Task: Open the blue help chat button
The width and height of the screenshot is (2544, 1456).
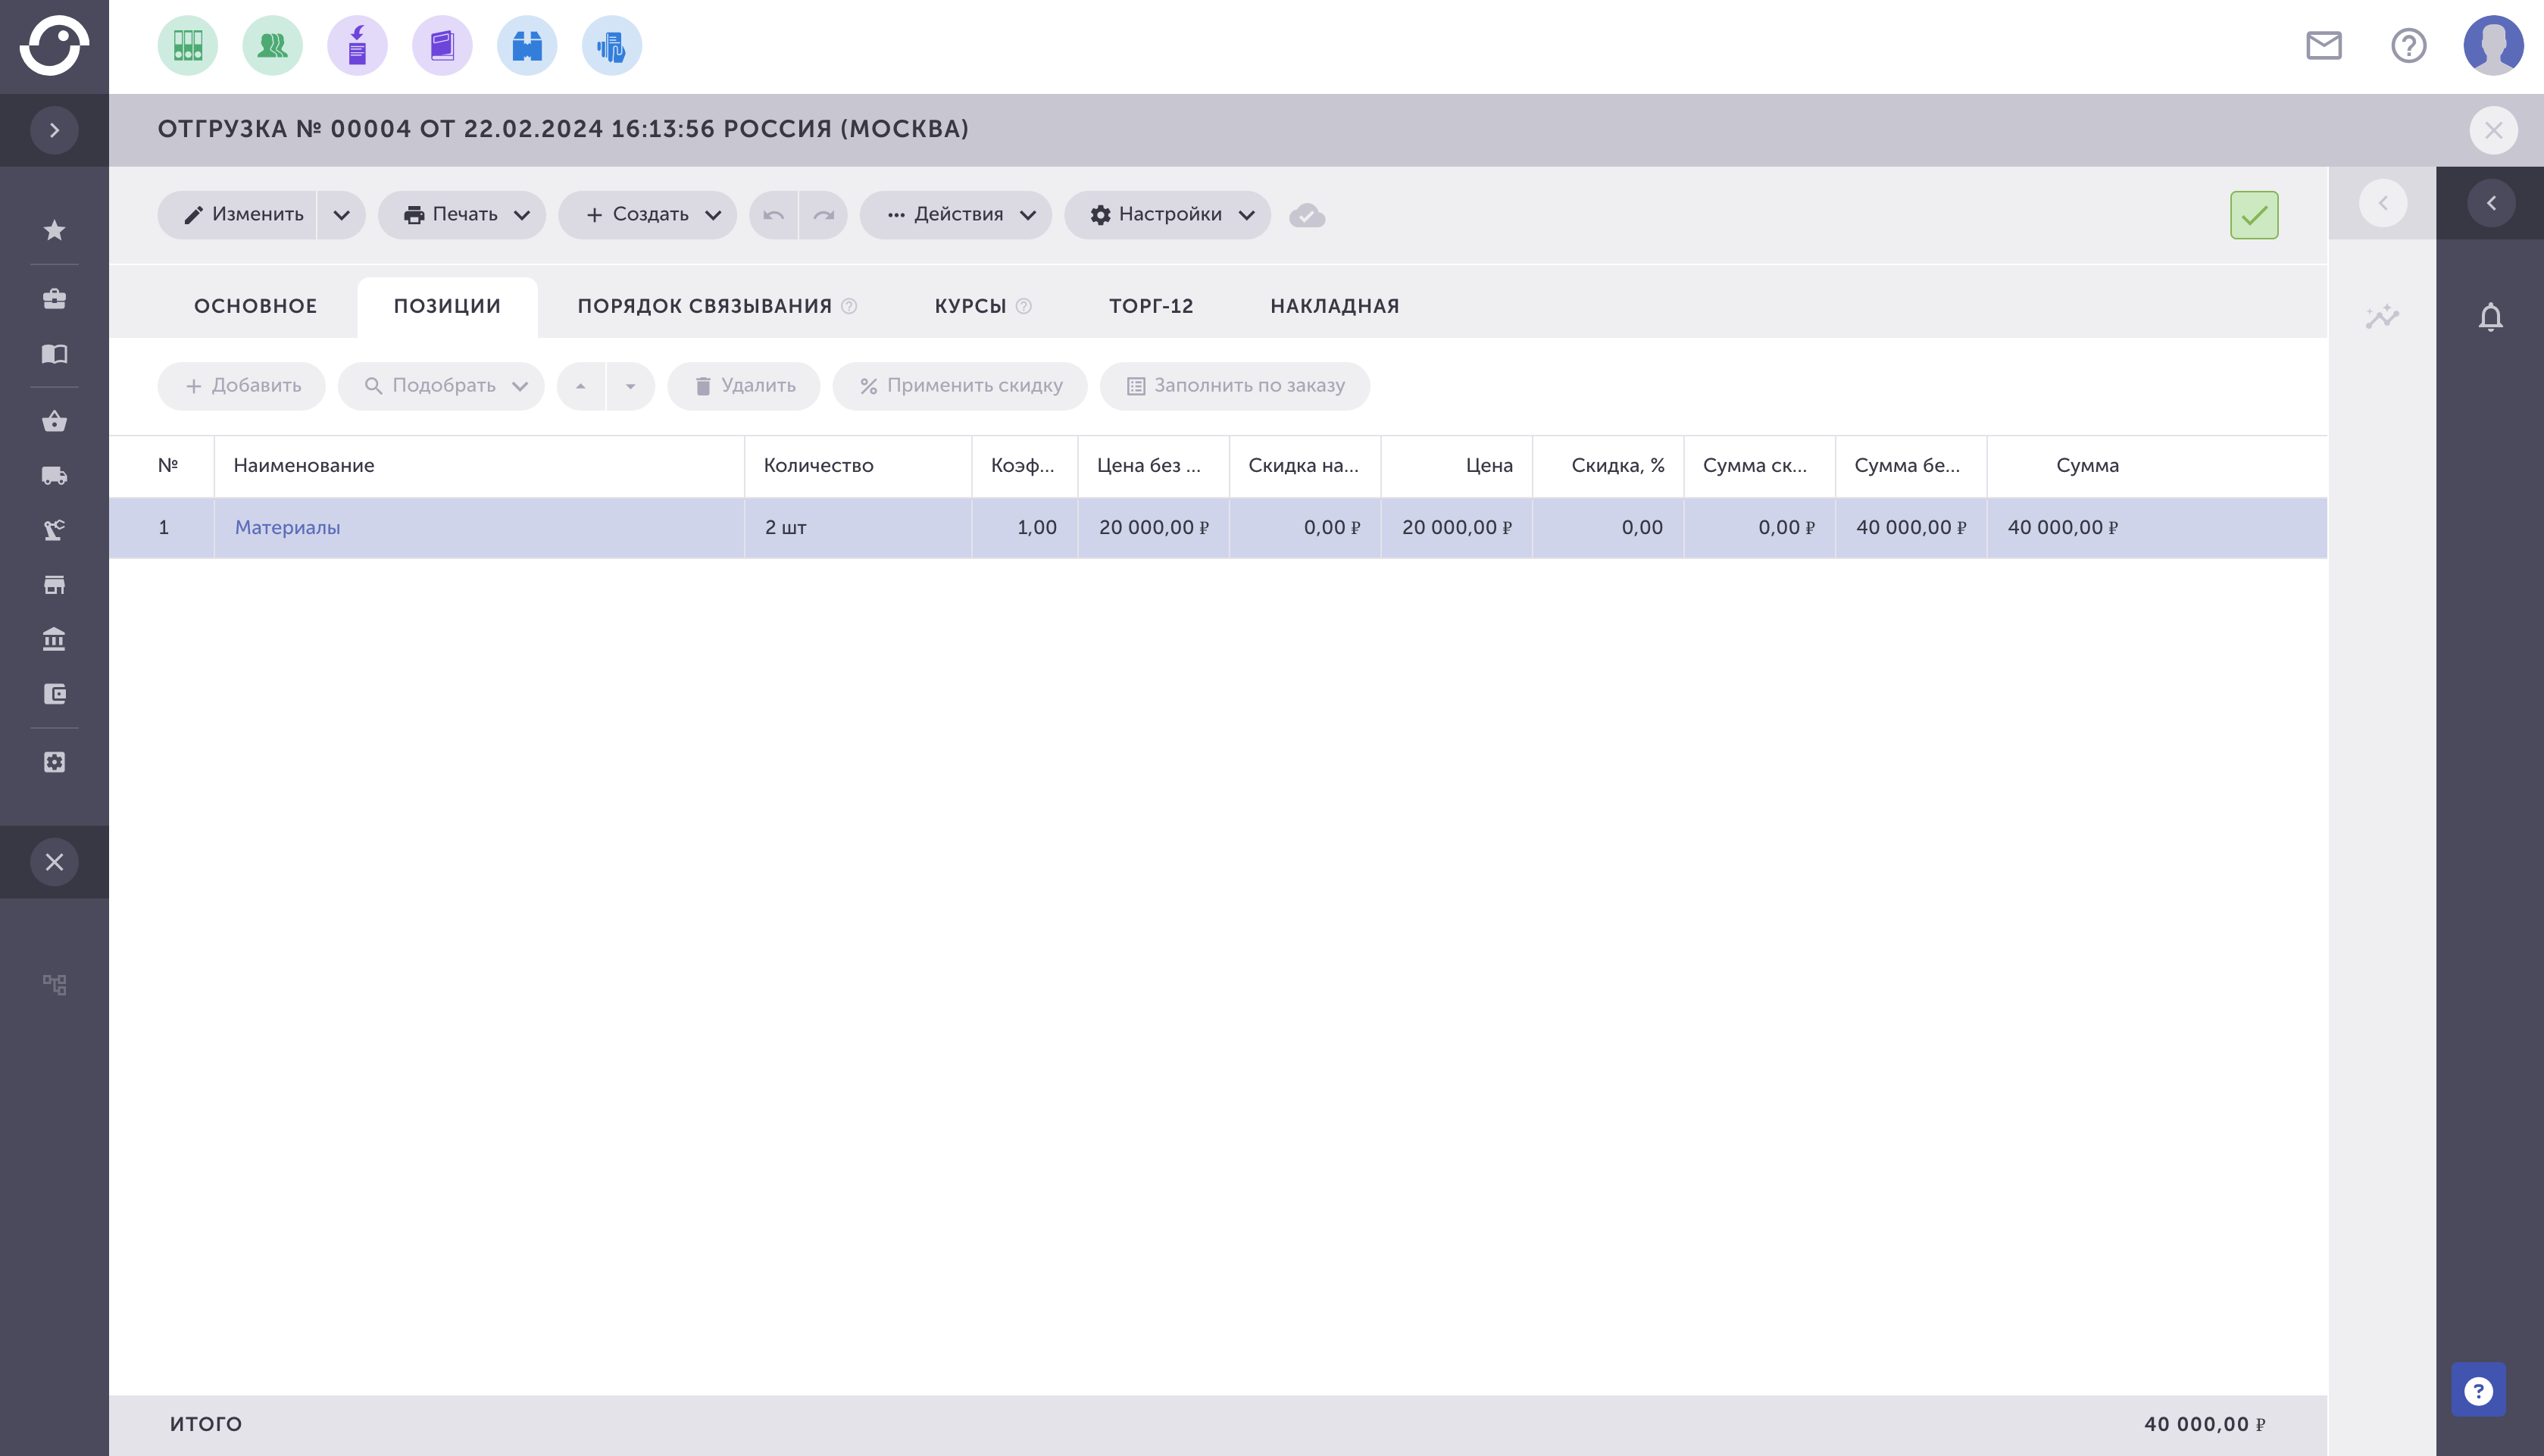Action: pyautogui.click(x=2478, y=1390)
